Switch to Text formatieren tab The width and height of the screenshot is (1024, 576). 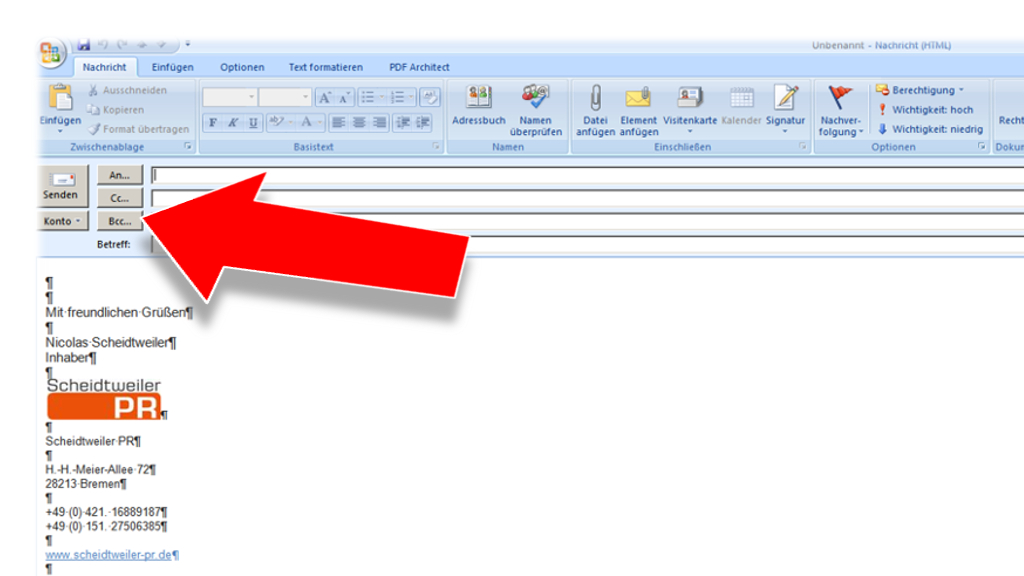[x=326, y=67]
